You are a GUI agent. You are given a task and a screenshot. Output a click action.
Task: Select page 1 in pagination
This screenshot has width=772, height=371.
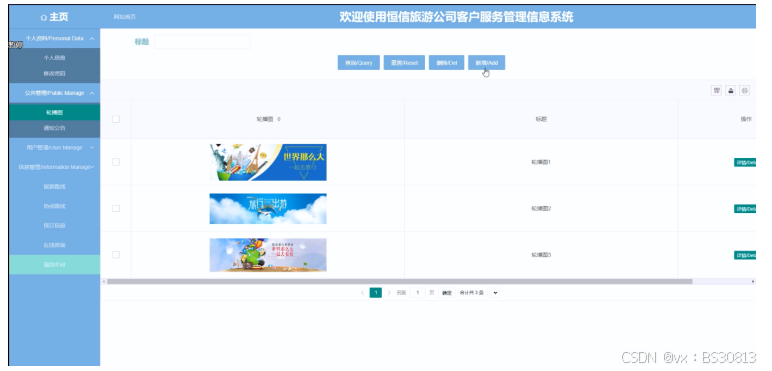pos(376,293)
